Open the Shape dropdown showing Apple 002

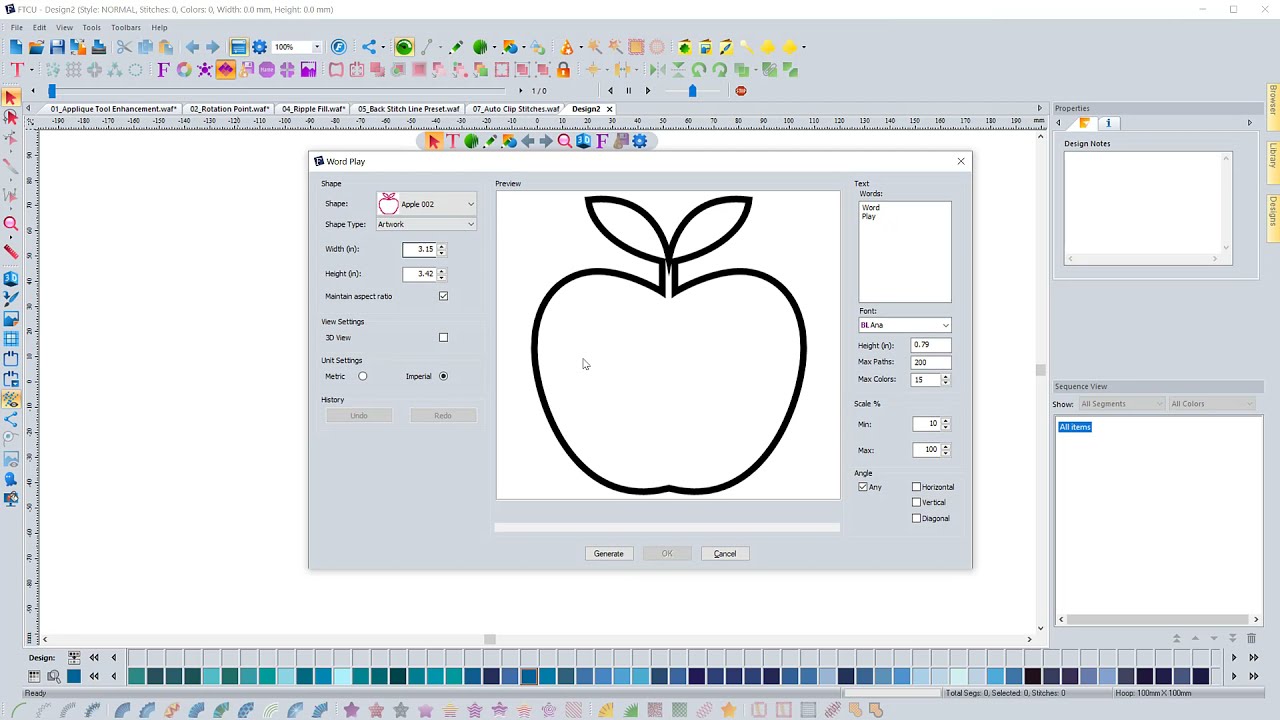(426, 204)
